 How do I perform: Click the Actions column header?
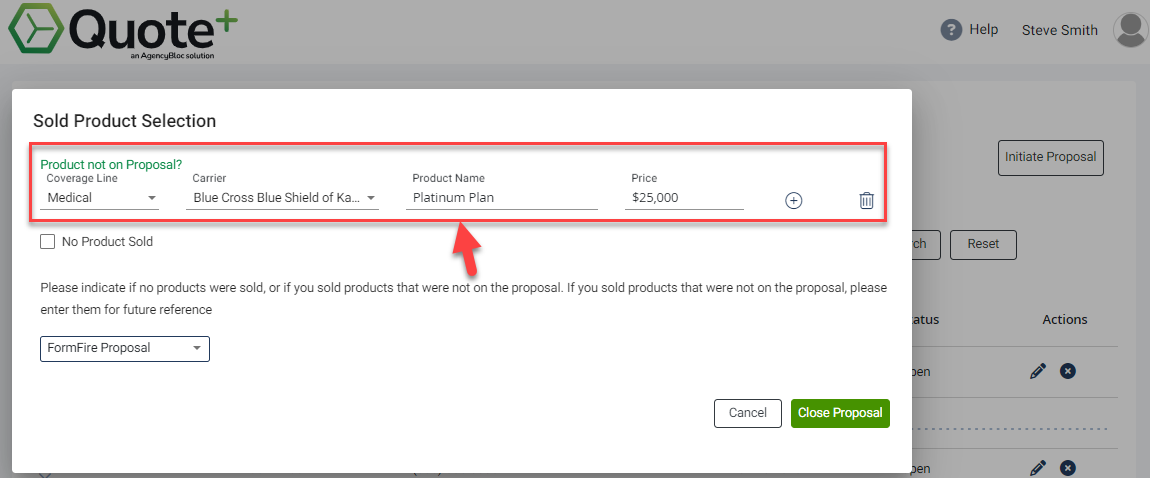(x=1064, y=320)
